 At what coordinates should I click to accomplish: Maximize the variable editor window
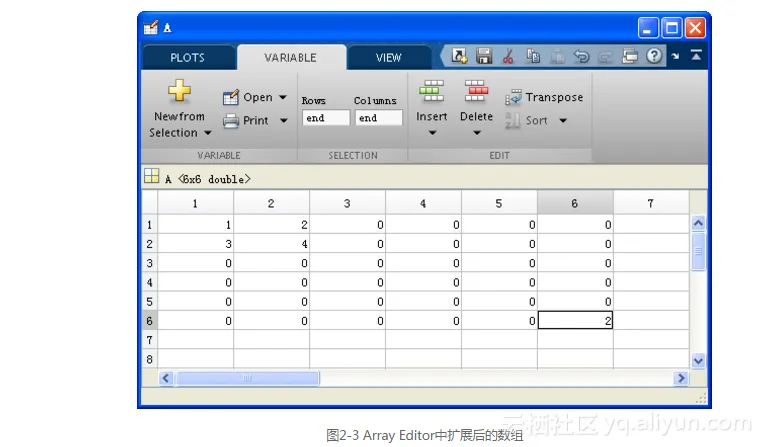[672, 28]
